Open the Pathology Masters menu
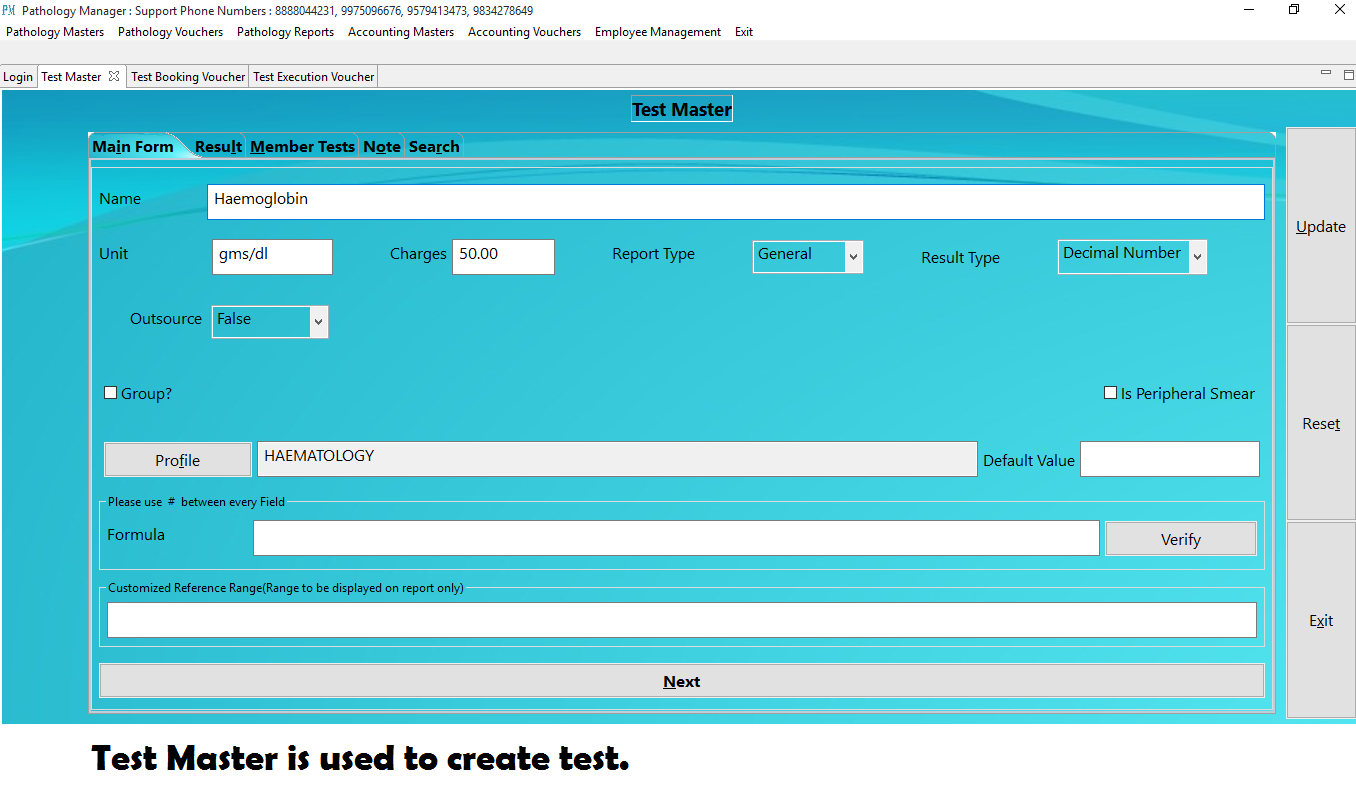Screen dimensions: 1356x793 (55, 32)
